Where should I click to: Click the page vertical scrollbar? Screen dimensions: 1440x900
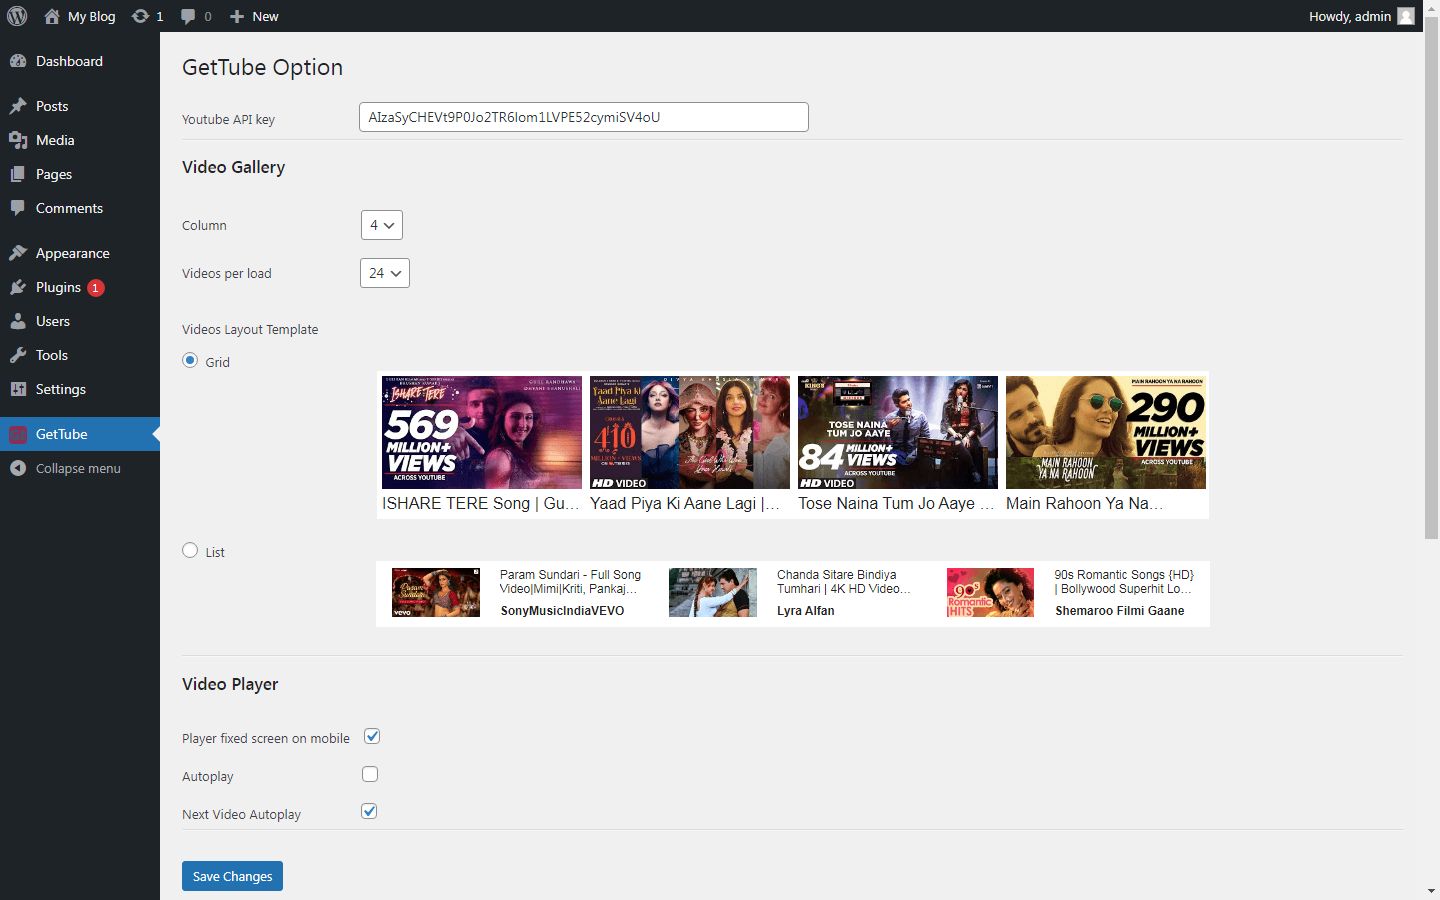(1432, 280)
